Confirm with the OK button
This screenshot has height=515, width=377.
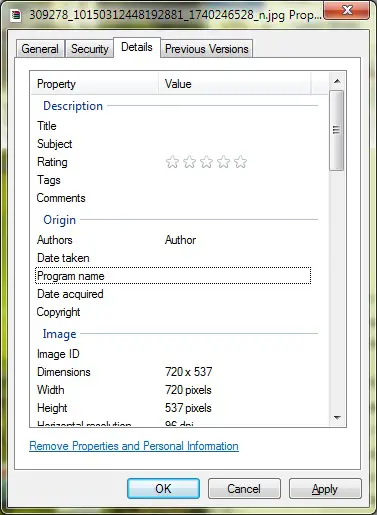[x=163, y=489]
